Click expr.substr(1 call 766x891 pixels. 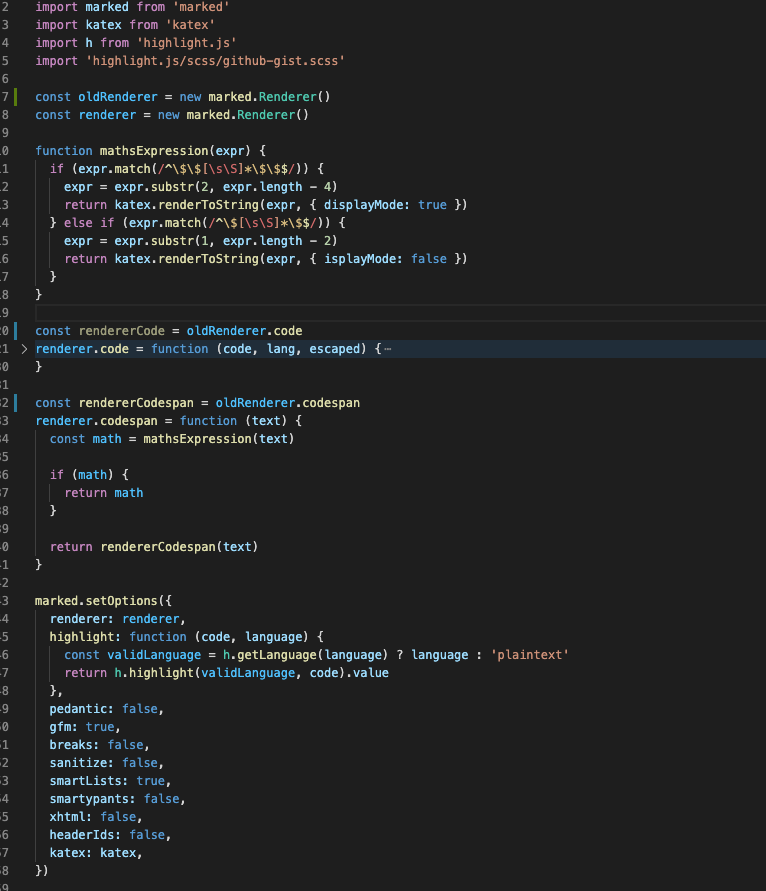point(161,241)
